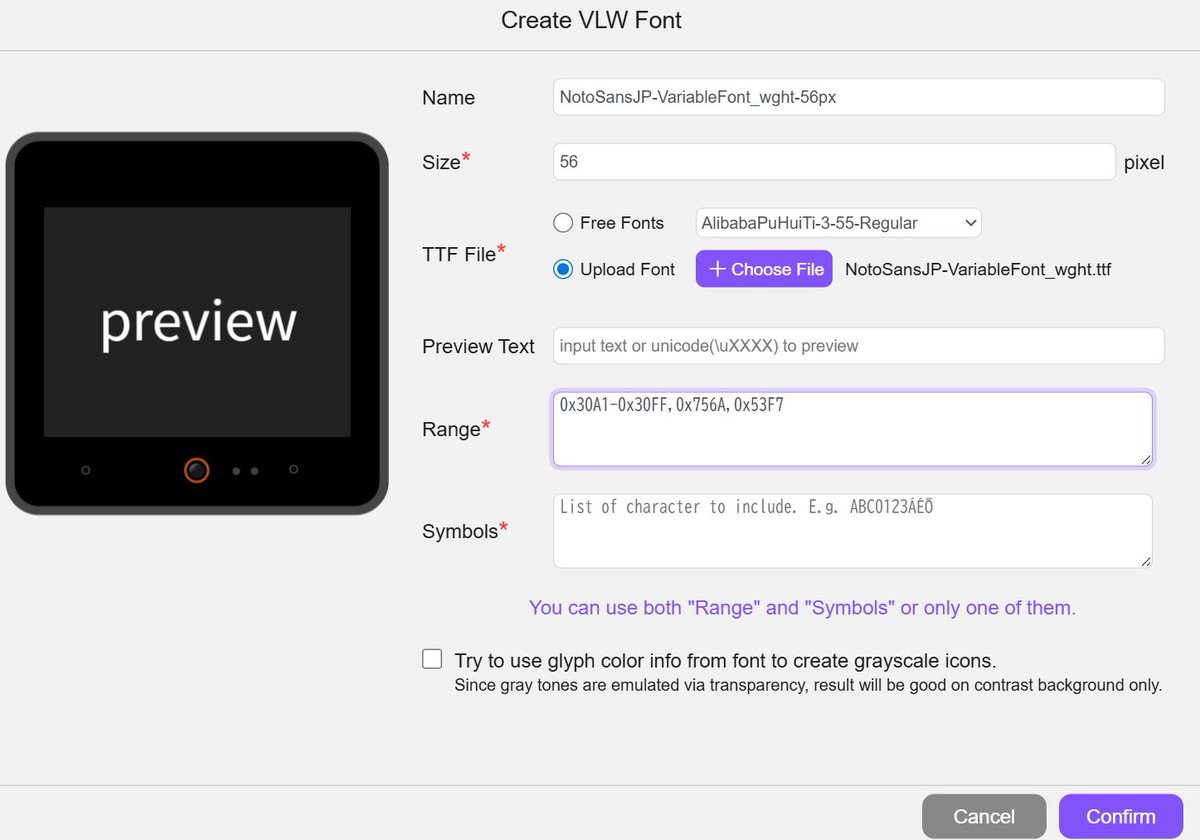Click the Cancel button
Image resolution: width=1200 pixels, height=840 pixels.
984,816
